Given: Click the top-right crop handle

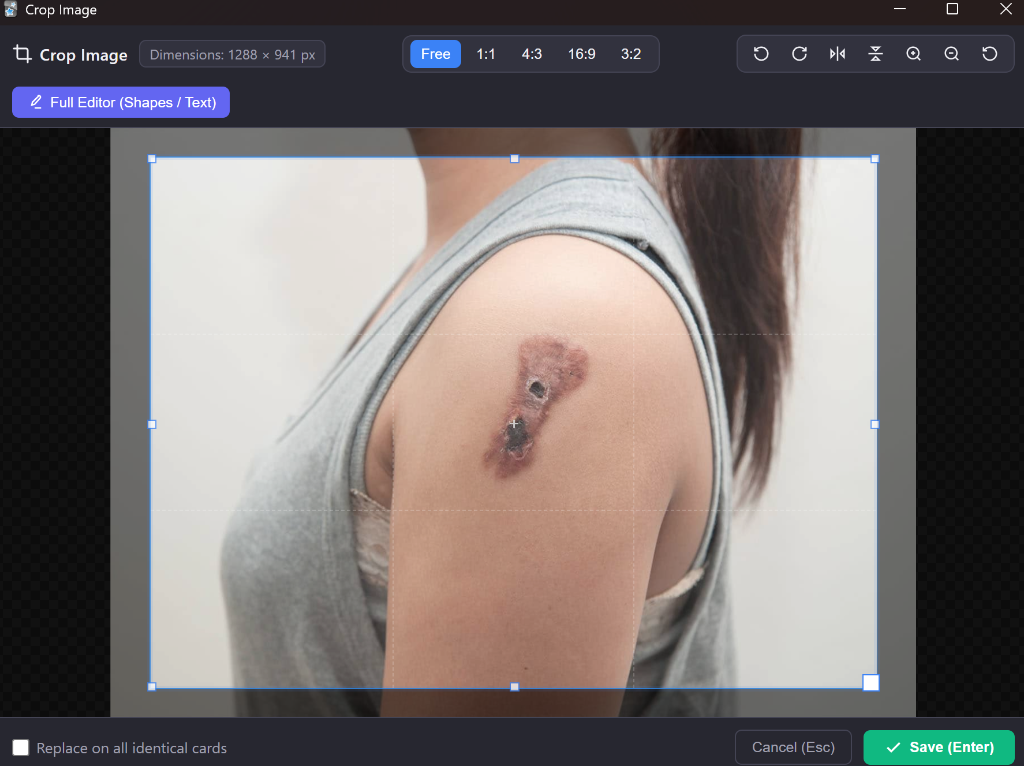Looking at the screenshot, I should [x=875, y=159].
